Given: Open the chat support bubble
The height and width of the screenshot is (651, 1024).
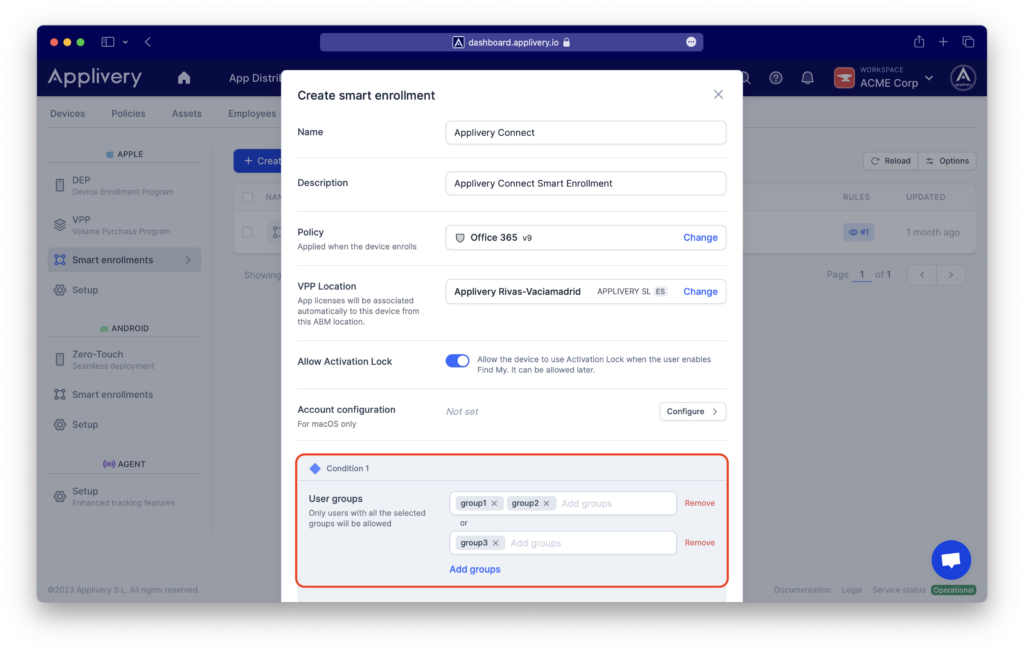Looking at the screenshot, I should pos(951,560).
